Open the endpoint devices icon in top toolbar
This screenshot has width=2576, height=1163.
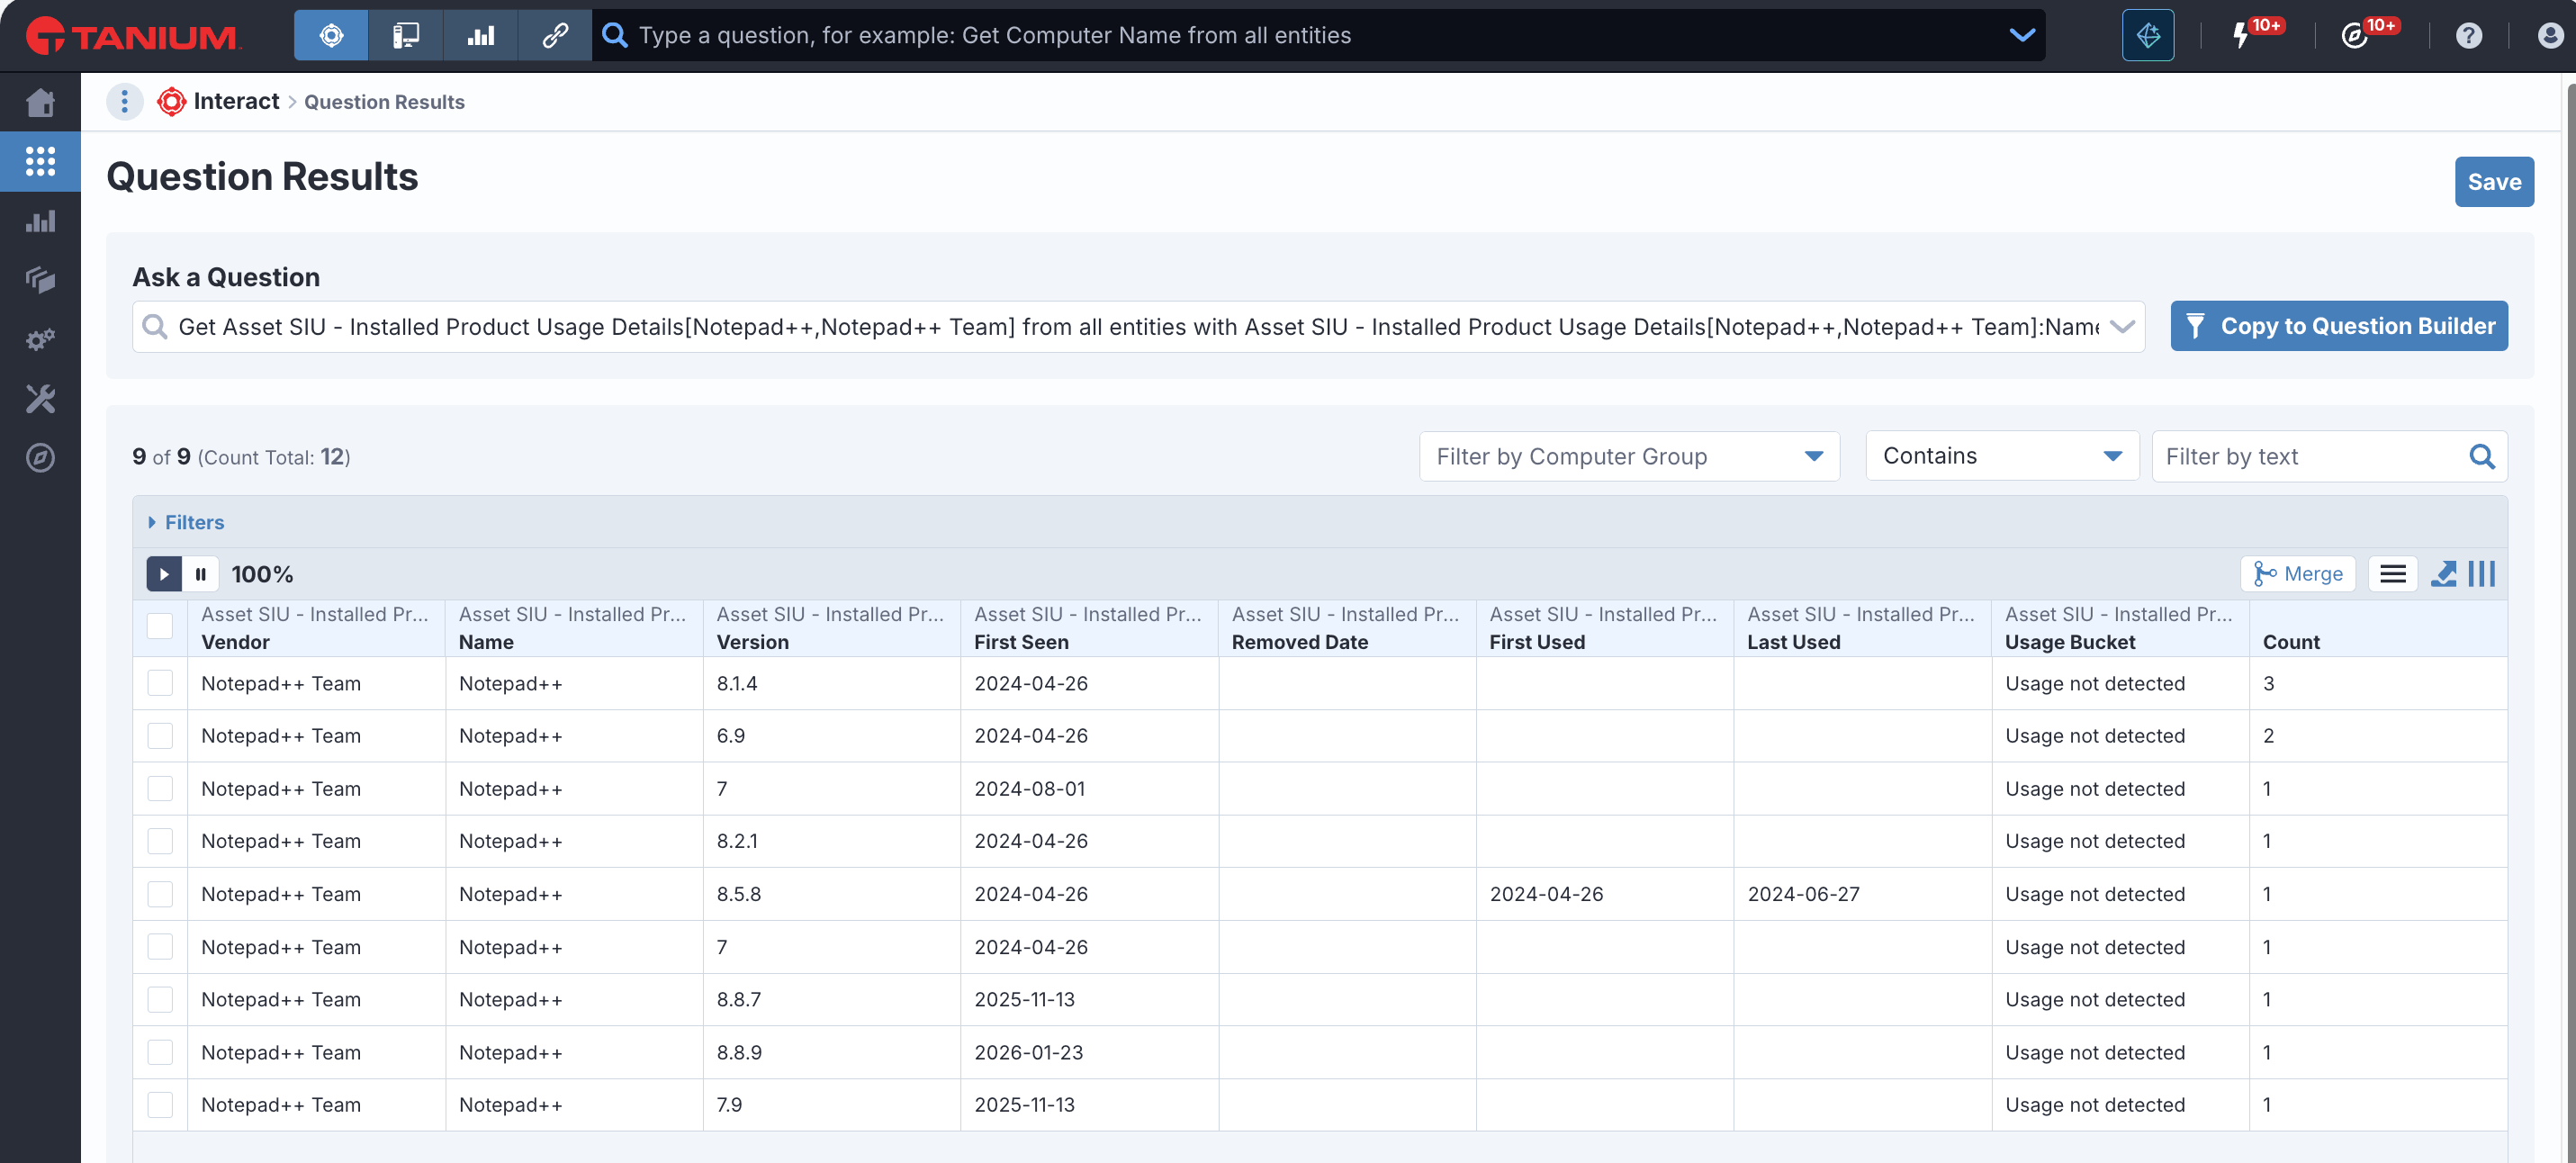[406, 36]
